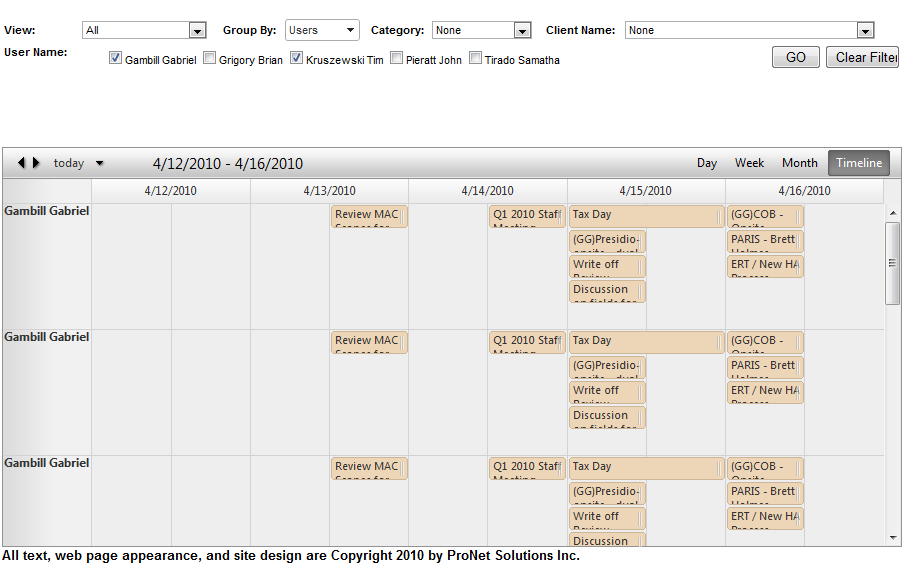Go to previous week with left arrow
The width and height of the screenshot is (912, 571).
tap(21, 163)
